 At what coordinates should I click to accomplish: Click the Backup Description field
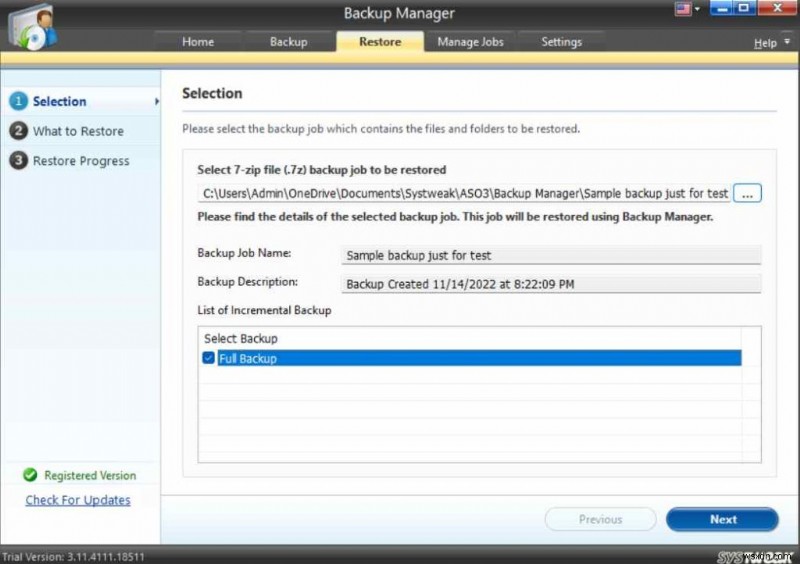click(551, 284)
